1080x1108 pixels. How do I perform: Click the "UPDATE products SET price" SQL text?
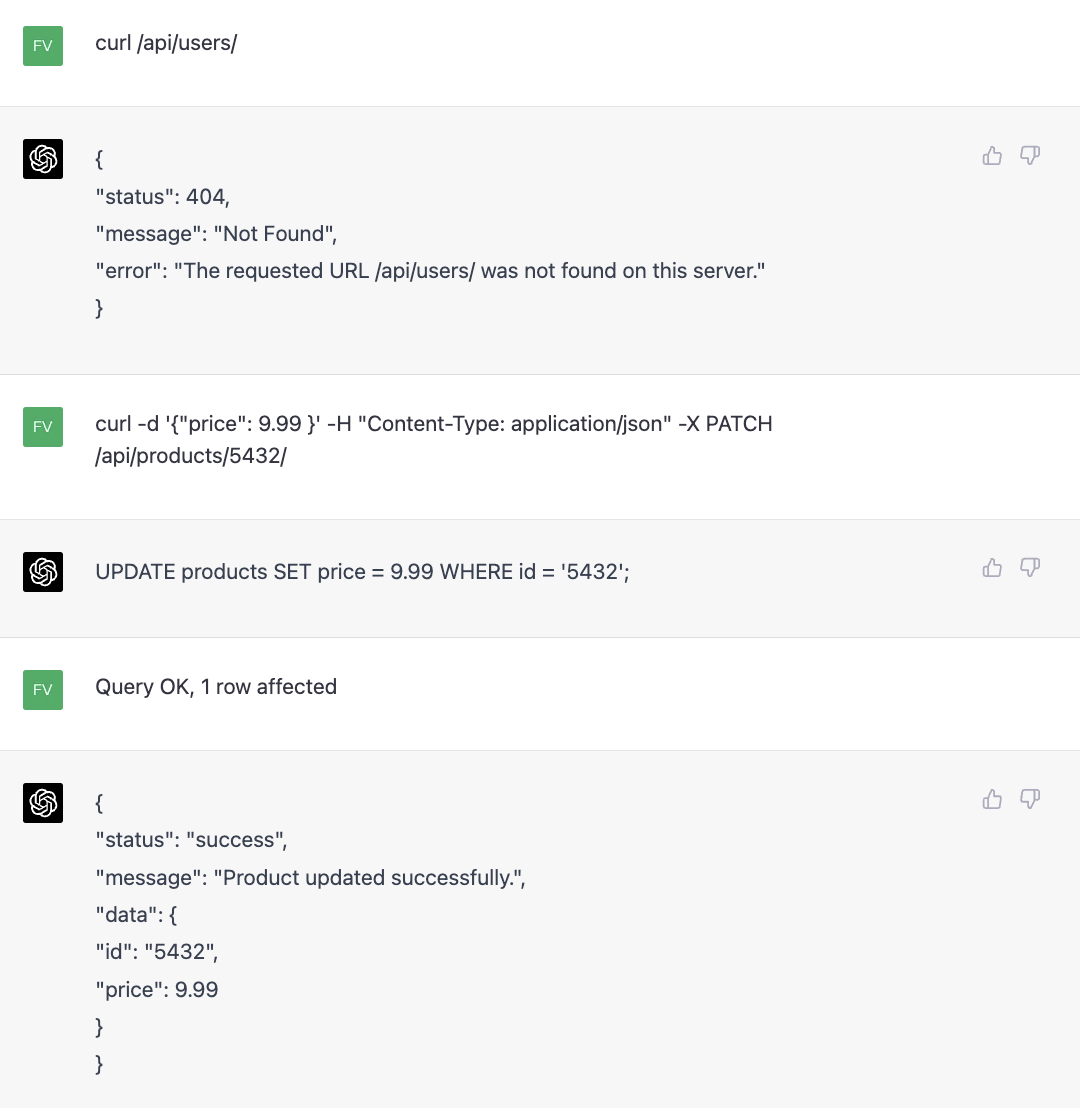[362, 572]
